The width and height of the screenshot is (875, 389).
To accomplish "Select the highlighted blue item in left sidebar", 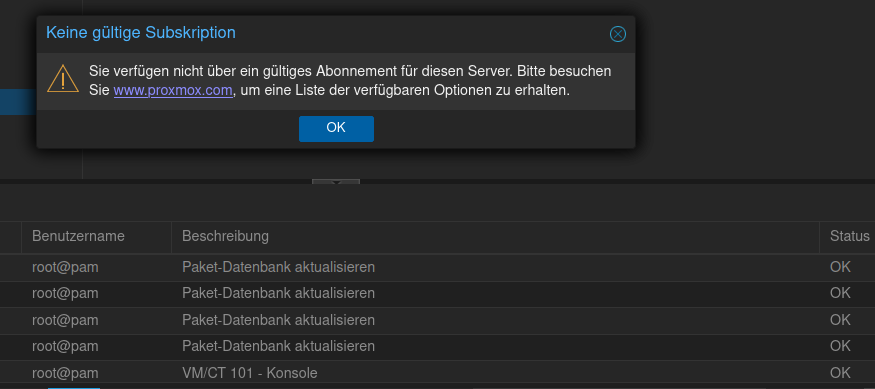I will coord(18,102).
